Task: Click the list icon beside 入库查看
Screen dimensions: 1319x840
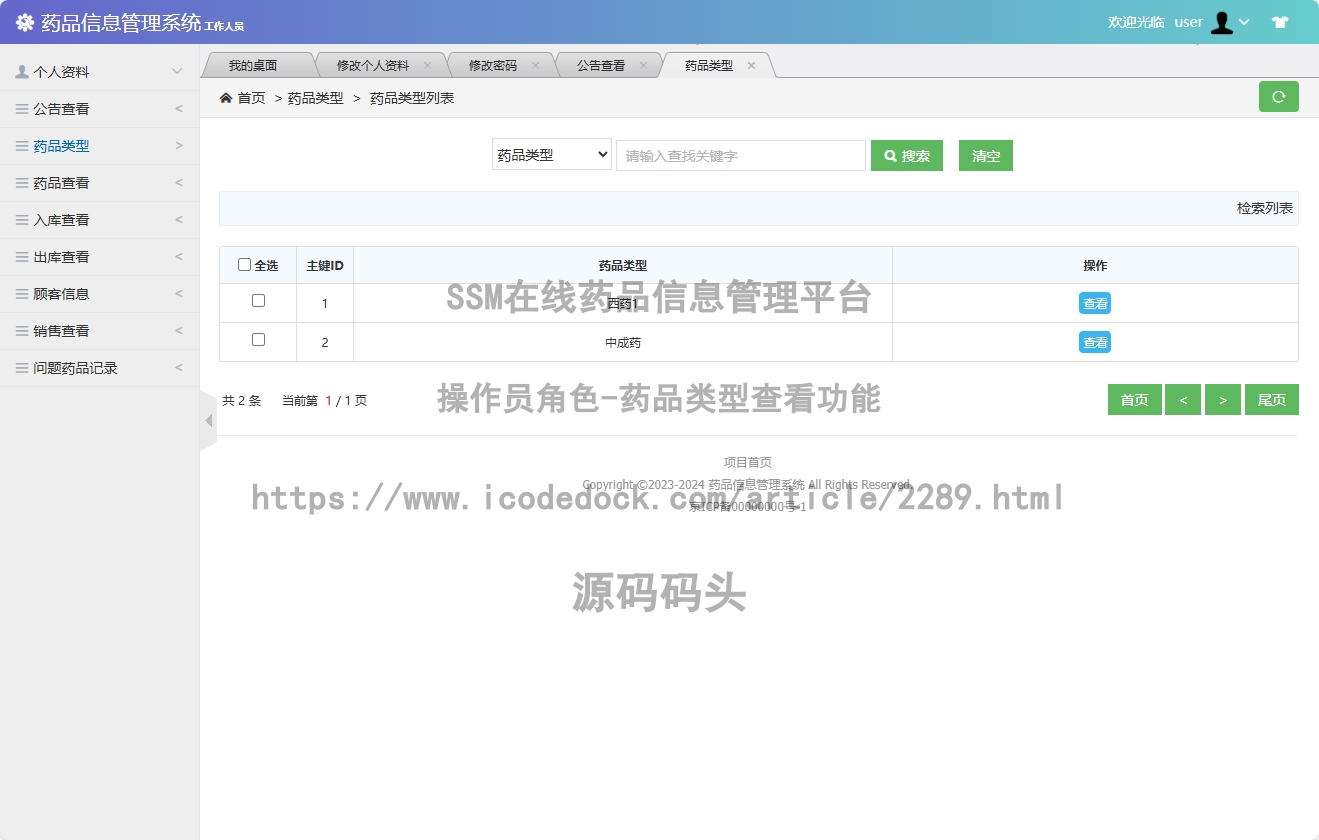Action: 22,220
